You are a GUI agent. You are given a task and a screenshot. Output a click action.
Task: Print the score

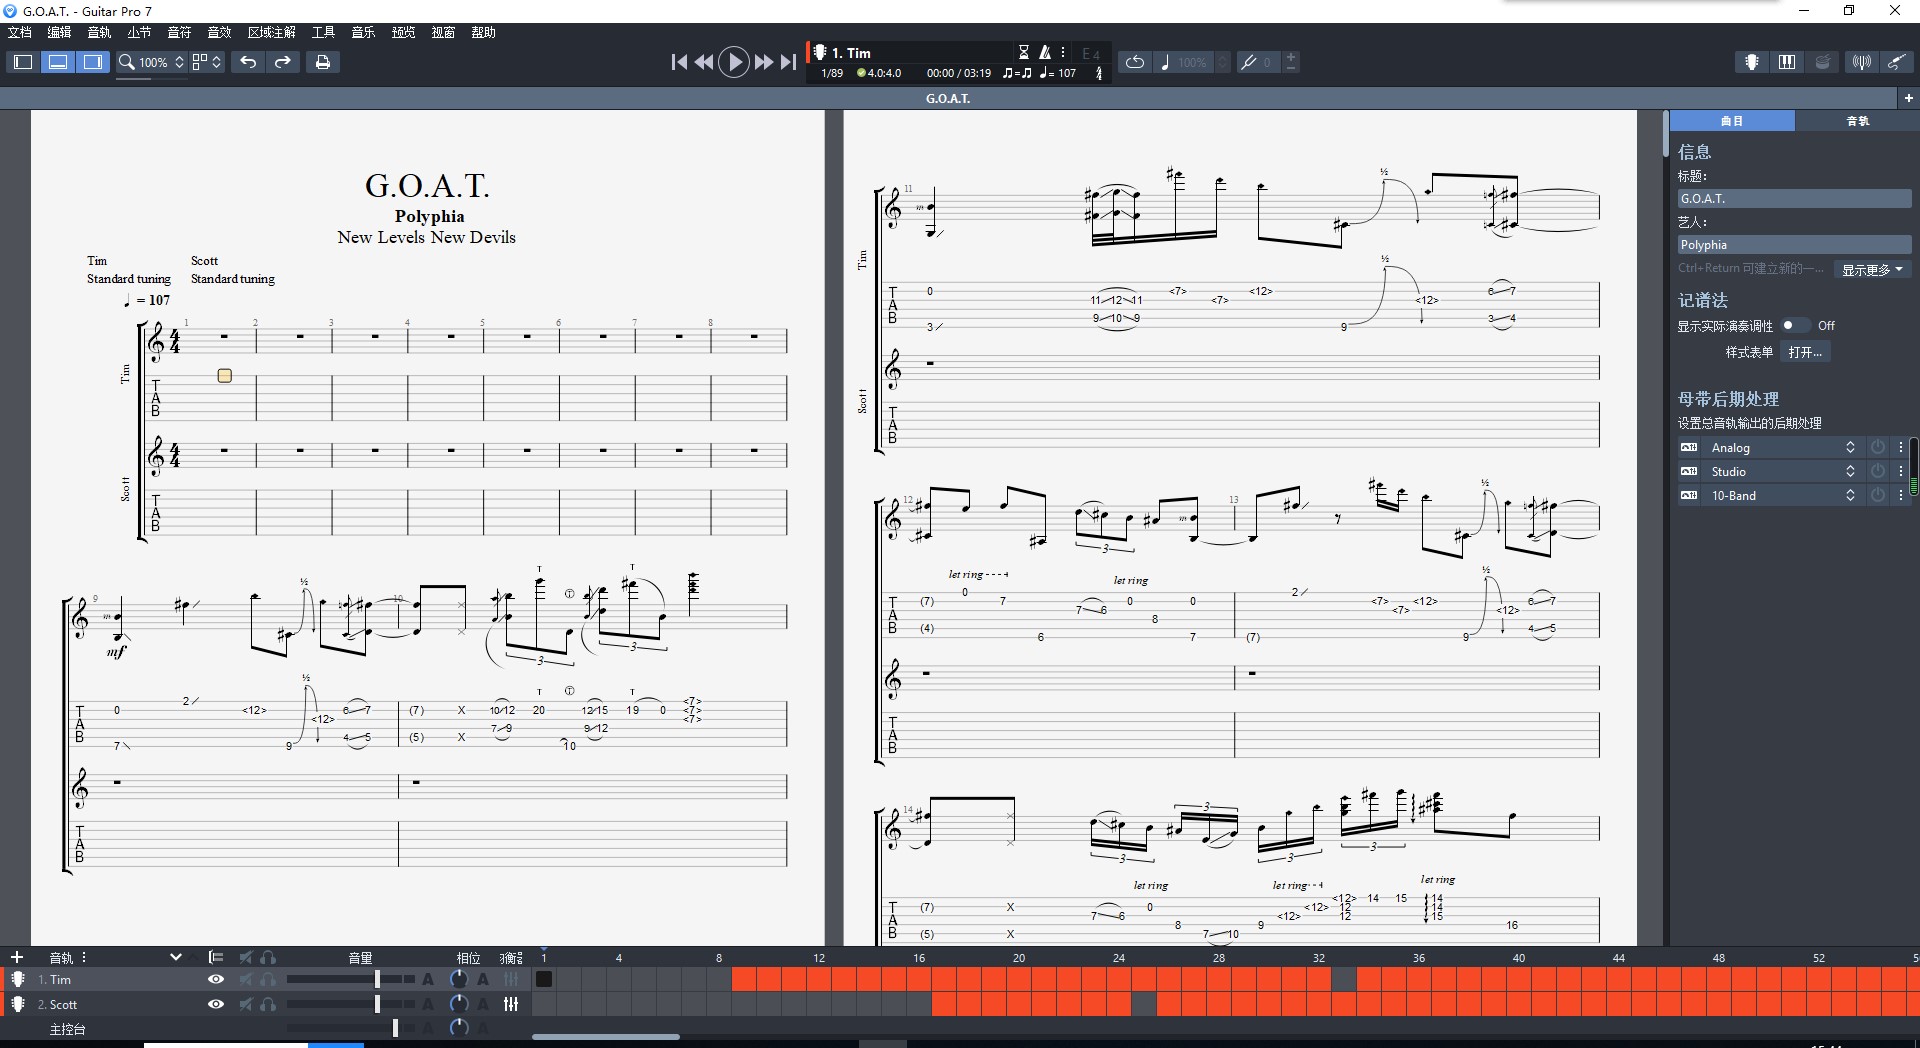pos(322,62)
